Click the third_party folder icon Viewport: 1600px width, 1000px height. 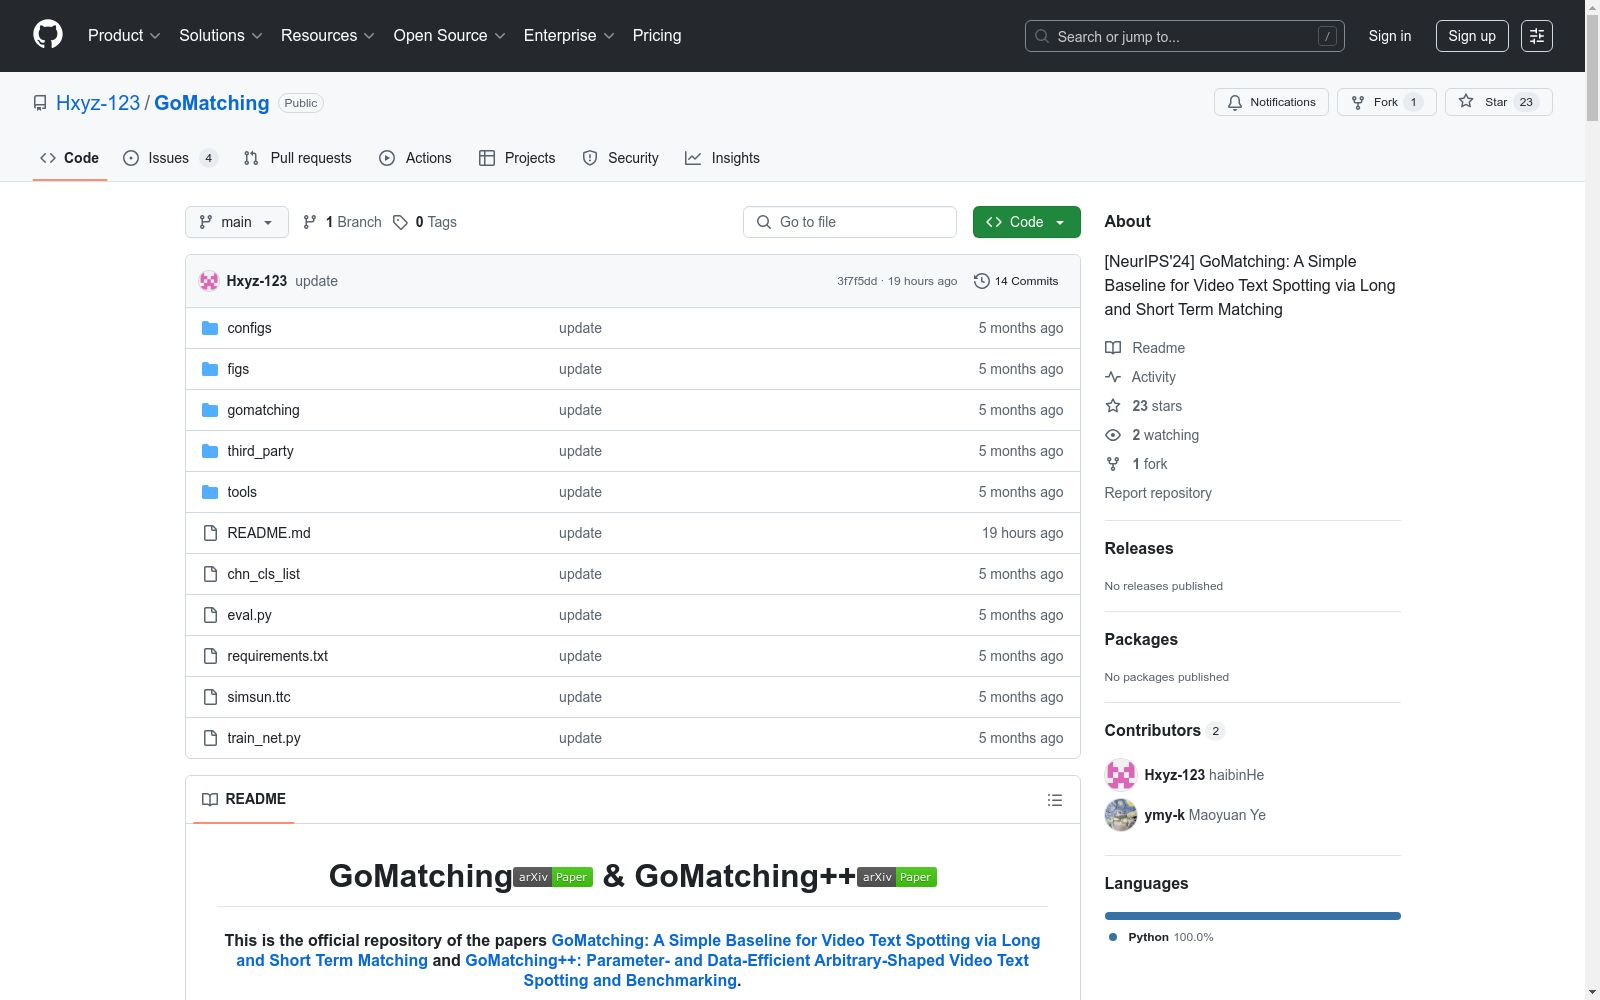click(210, 451)
